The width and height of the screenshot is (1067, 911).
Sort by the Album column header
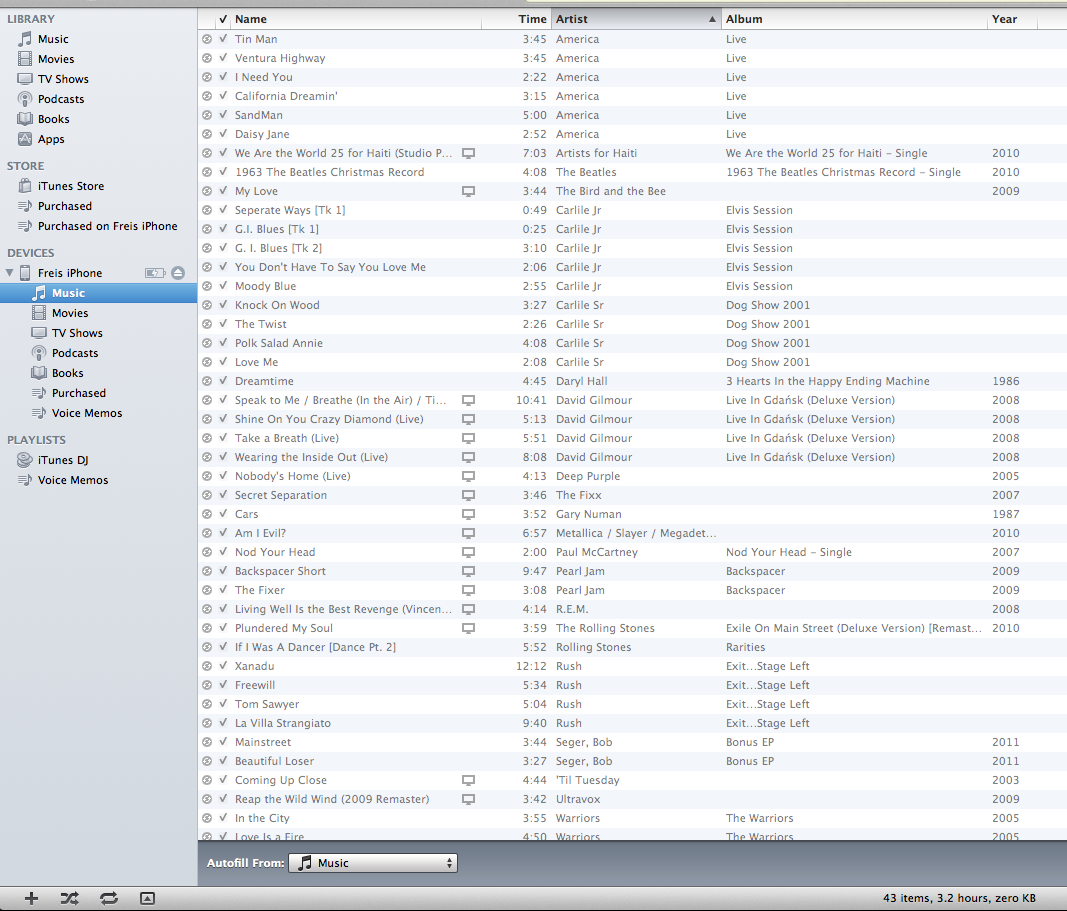pyautogui.click(x=854, y=19)
